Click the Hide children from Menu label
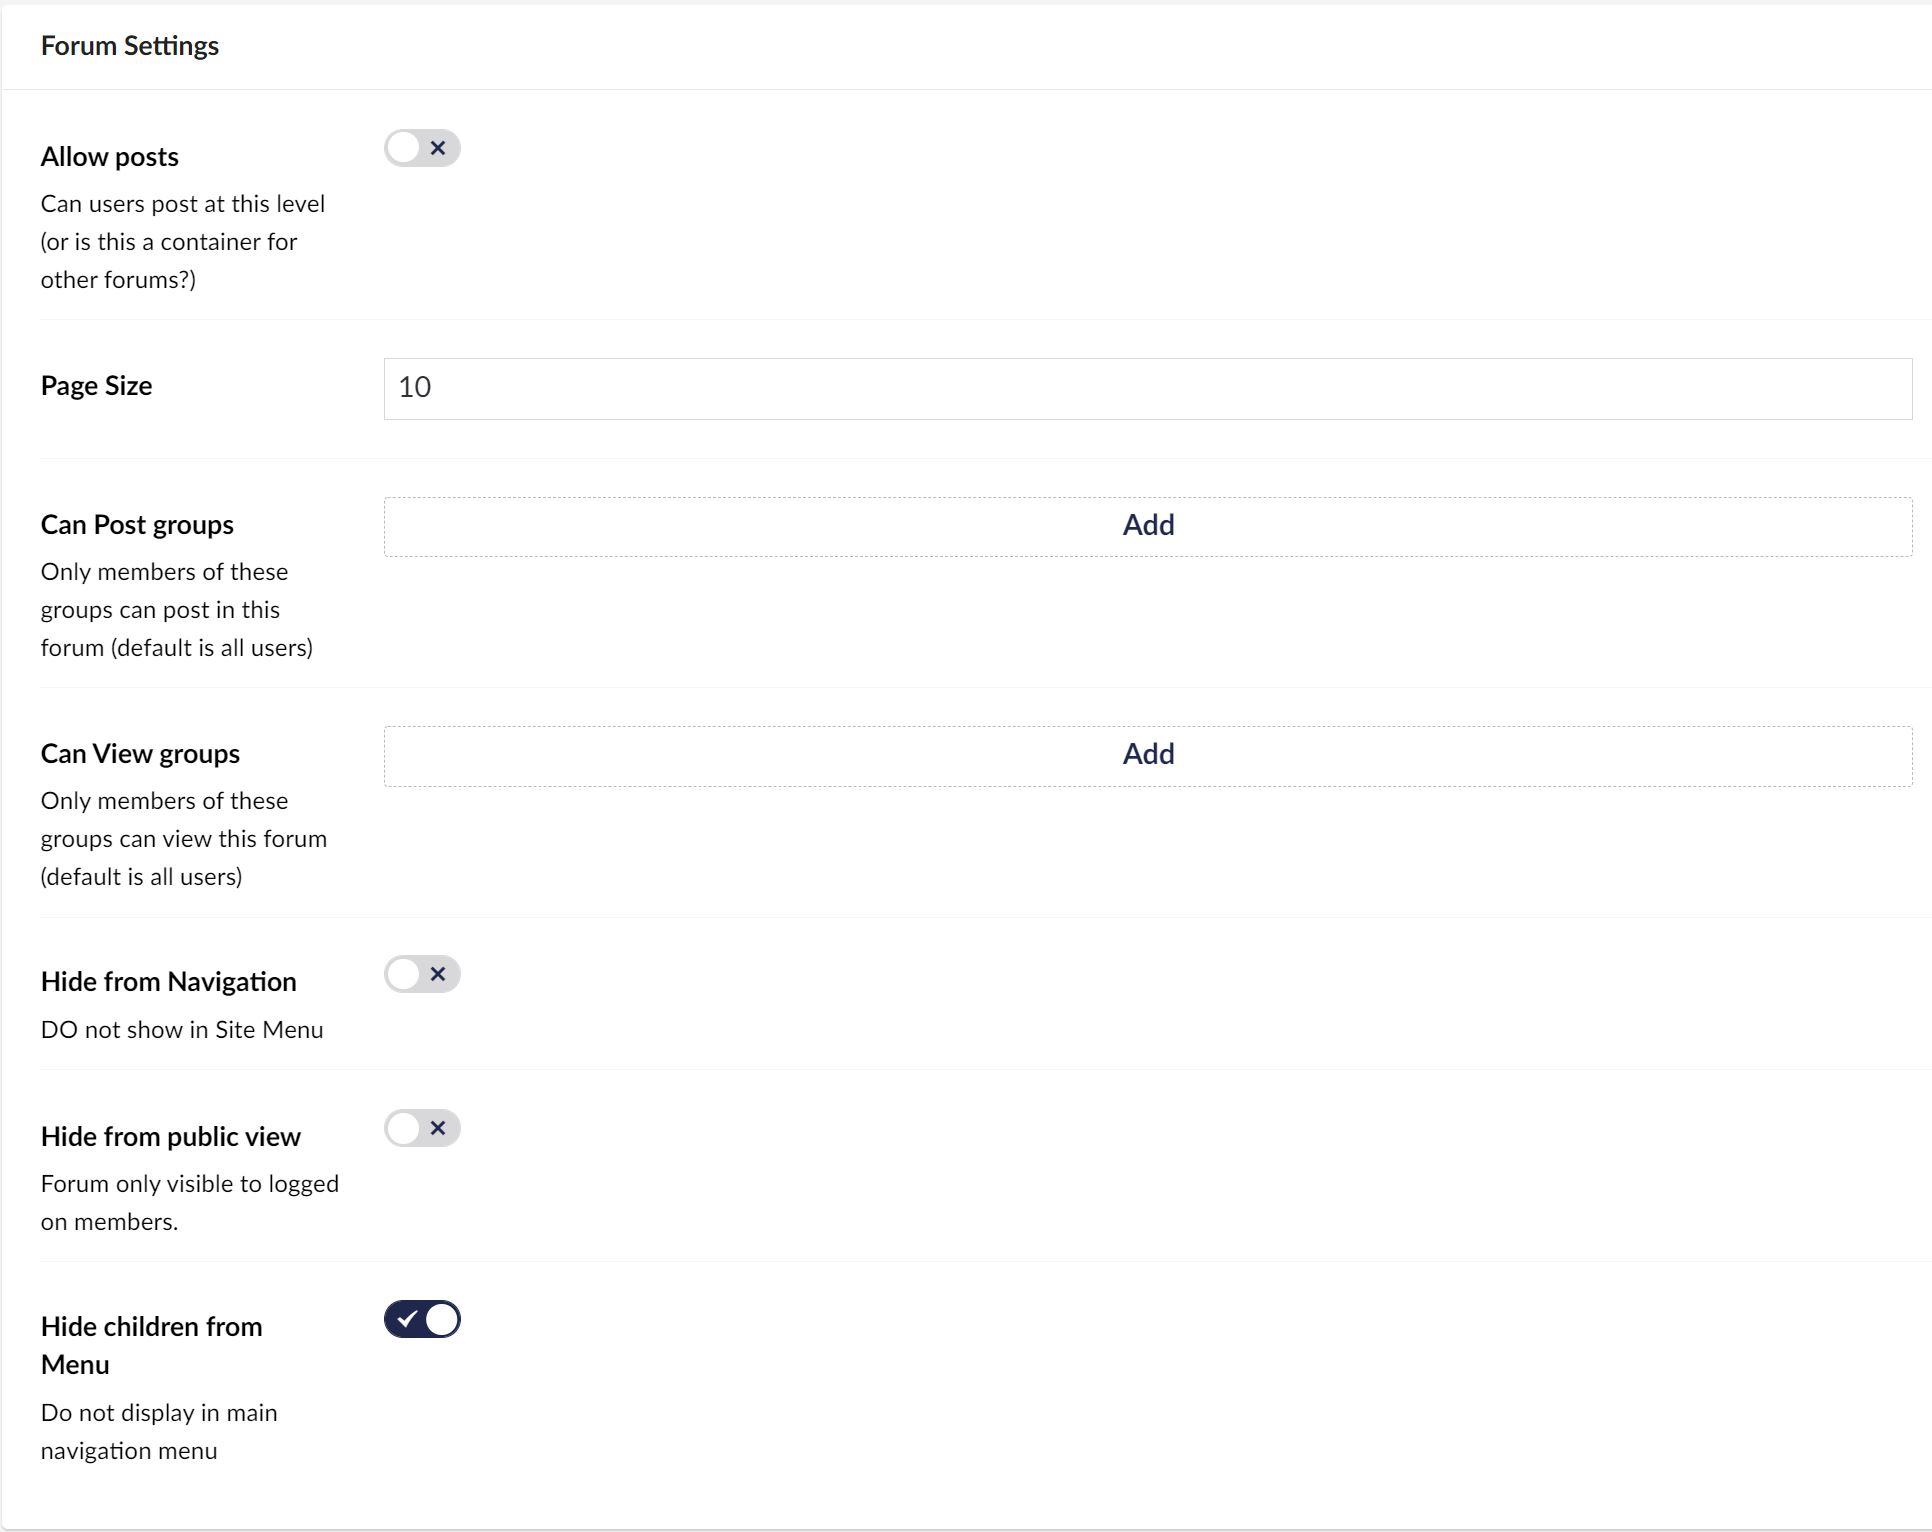Screen dimensions: 1932x1532 151,1345
